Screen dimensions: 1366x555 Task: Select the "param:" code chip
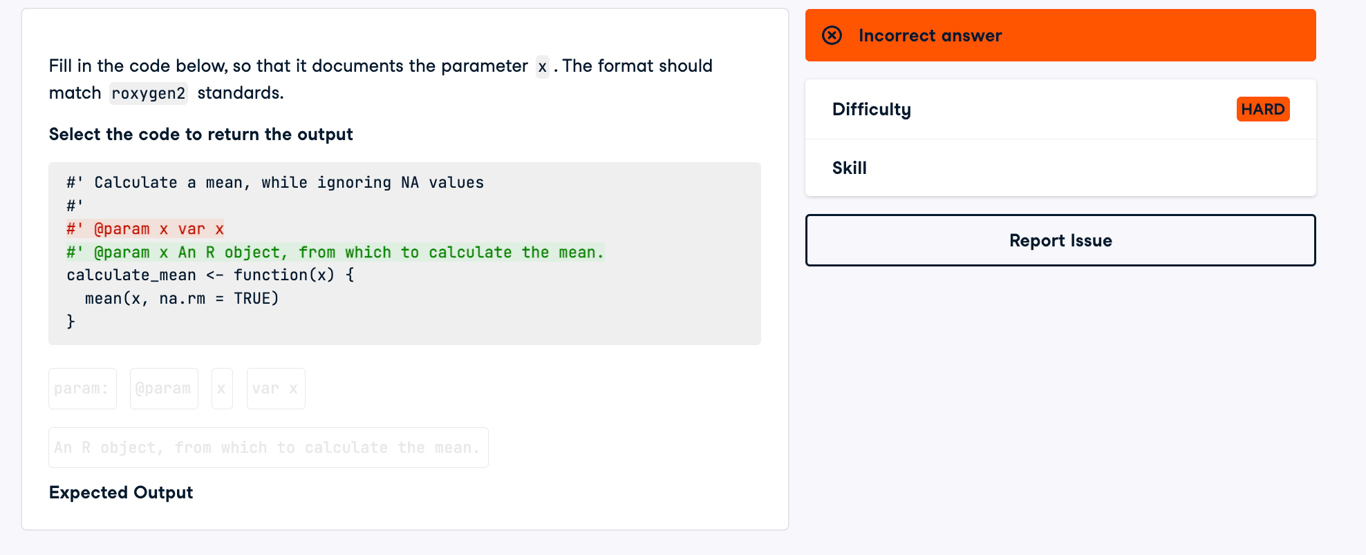click(x=83, y=389)
